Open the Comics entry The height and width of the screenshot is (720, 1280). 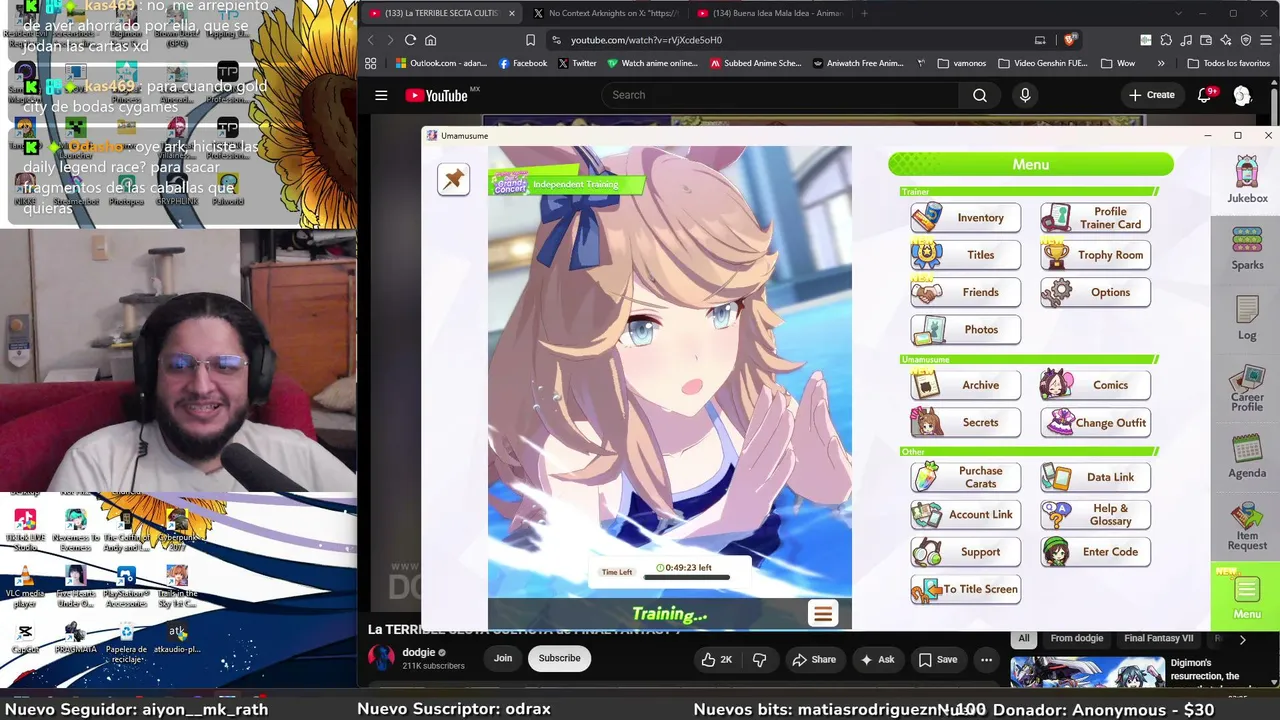[1095, 385]
